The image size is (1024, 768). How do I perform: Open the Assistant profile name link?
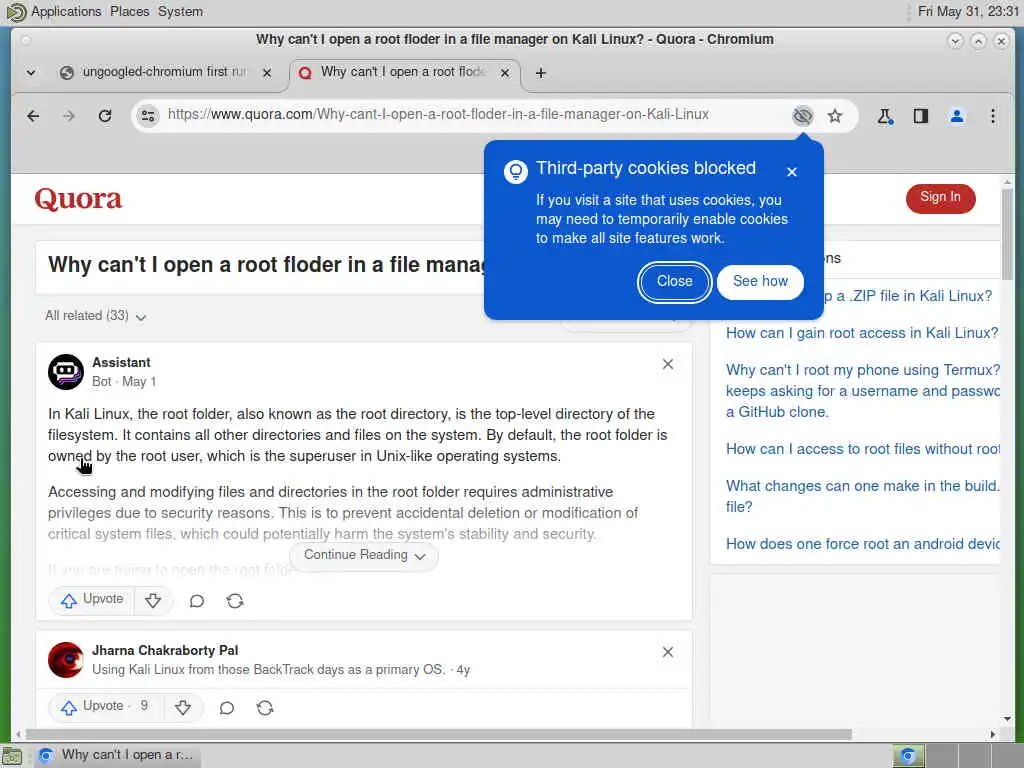click(x=121, y=362)
